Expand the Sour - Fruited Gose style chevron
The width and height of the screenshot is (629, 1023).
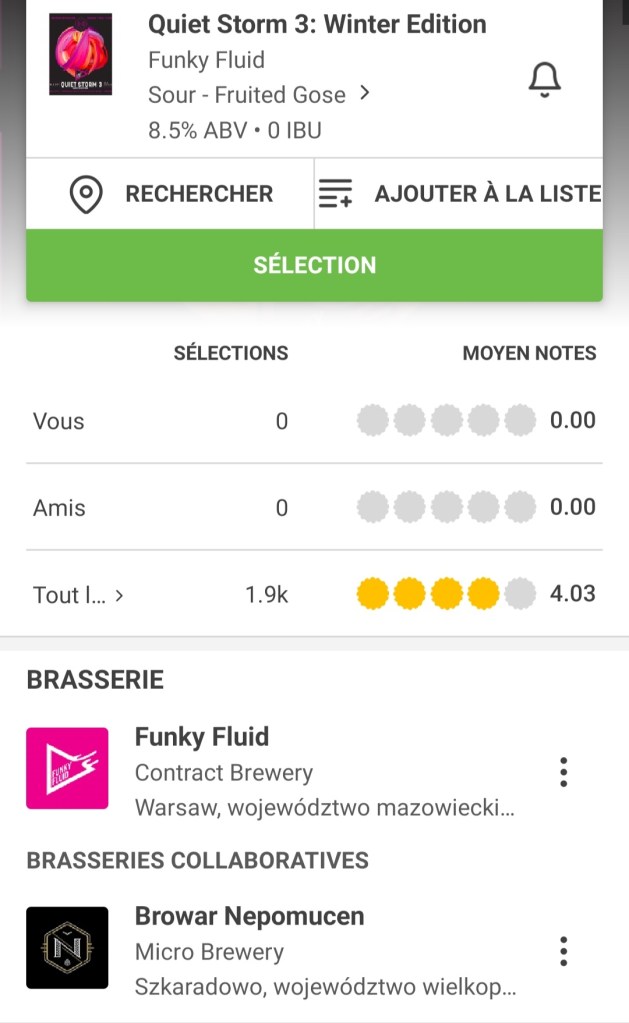(365, 93)
